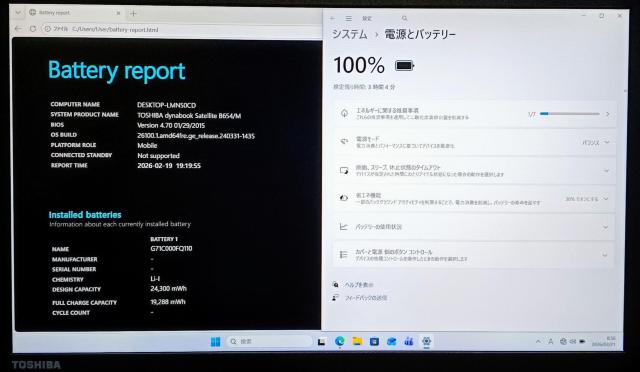Click the "Version 4.70 01/29/2015" BIOS value
The image size is (640, 372).
tap(171, 125)
